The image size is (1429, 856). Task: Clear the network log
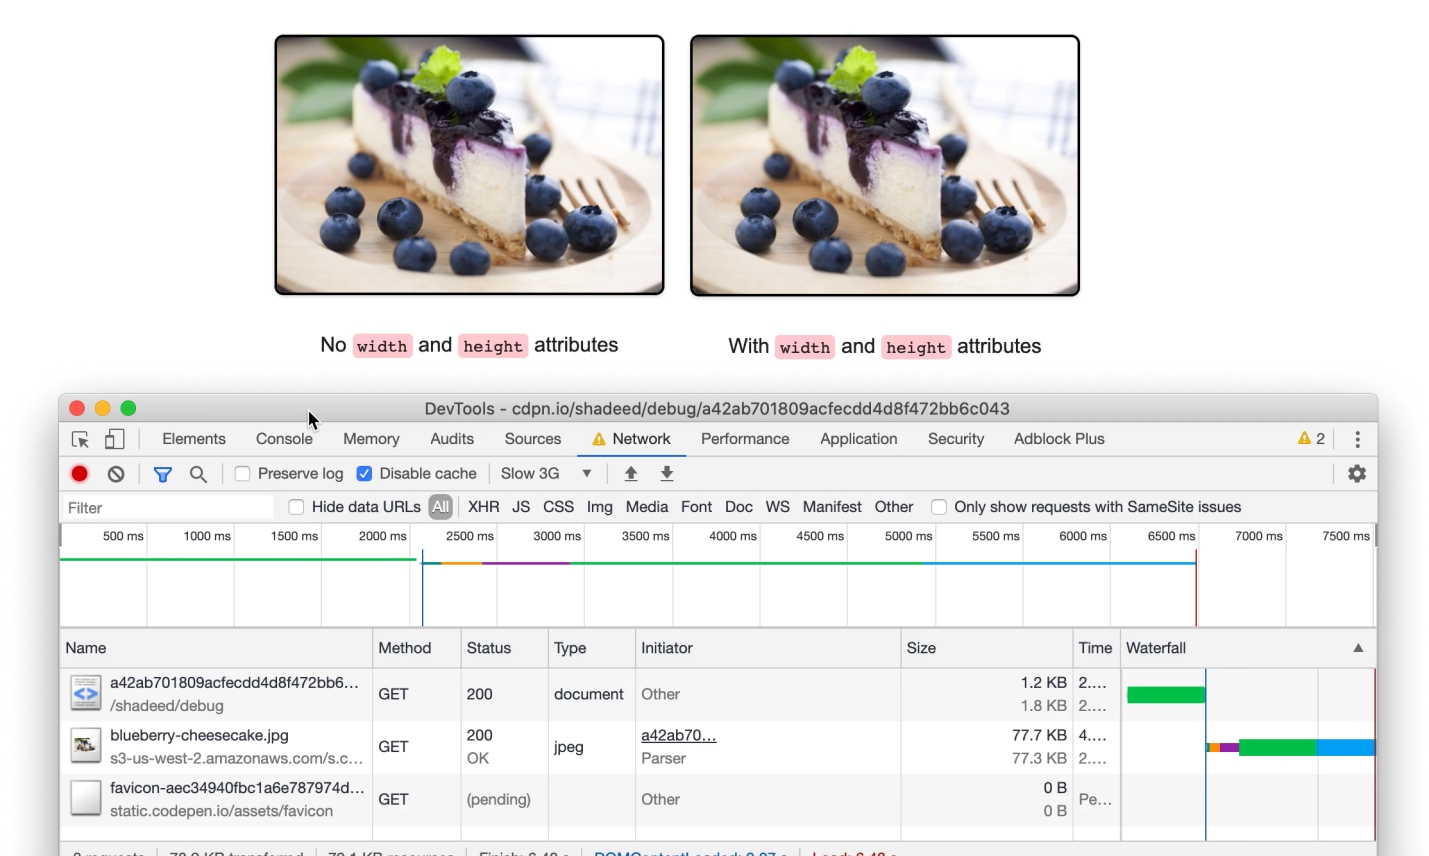click(x=116, y=474)
